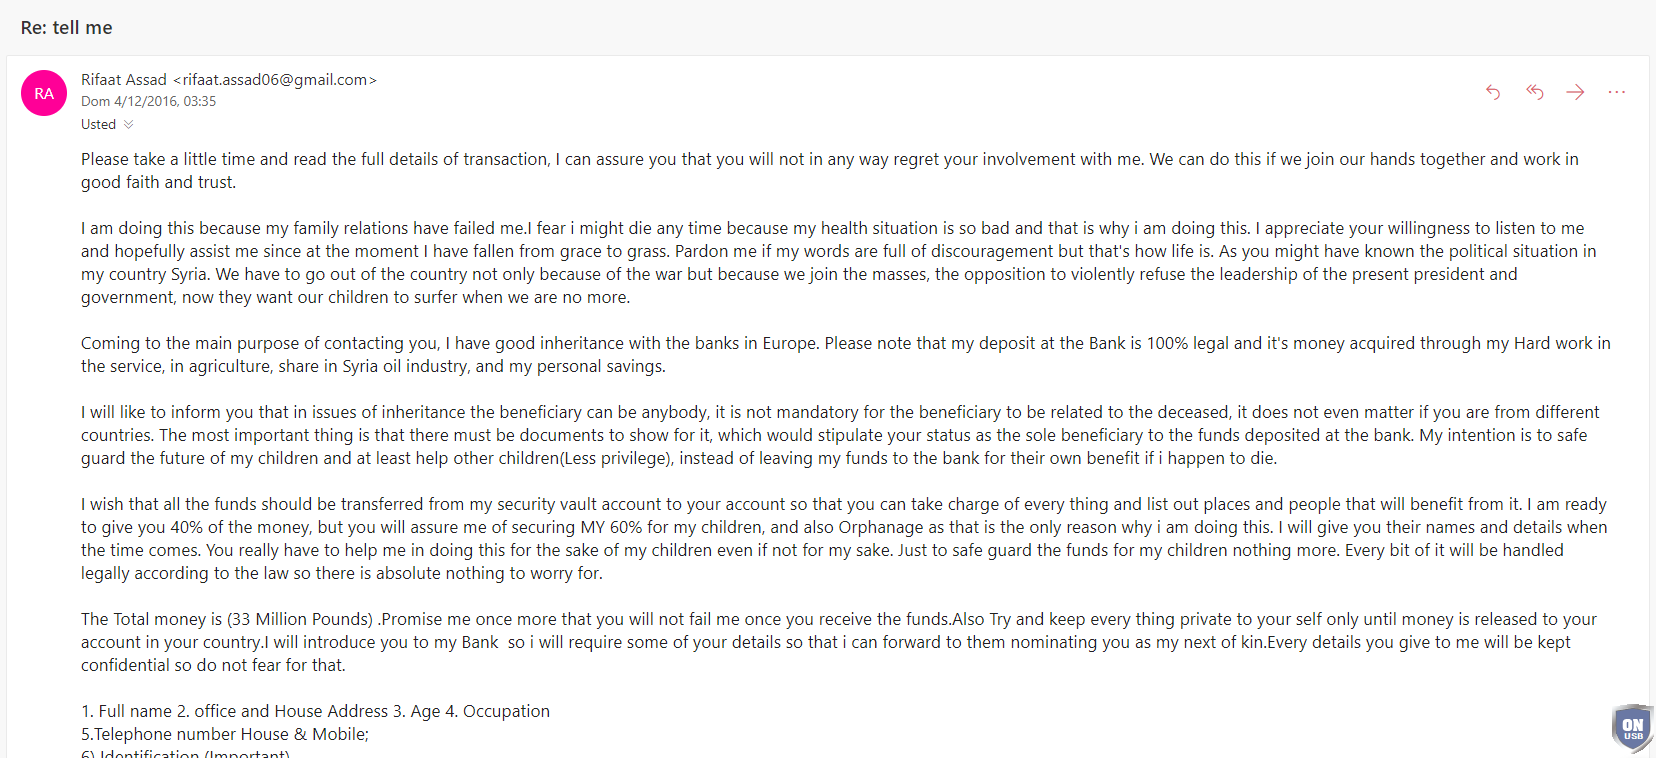The height and width of the screenshot is (758, 1656).
Task: Expand recipient details chevron beside Usted
Action: pos(129,125)
